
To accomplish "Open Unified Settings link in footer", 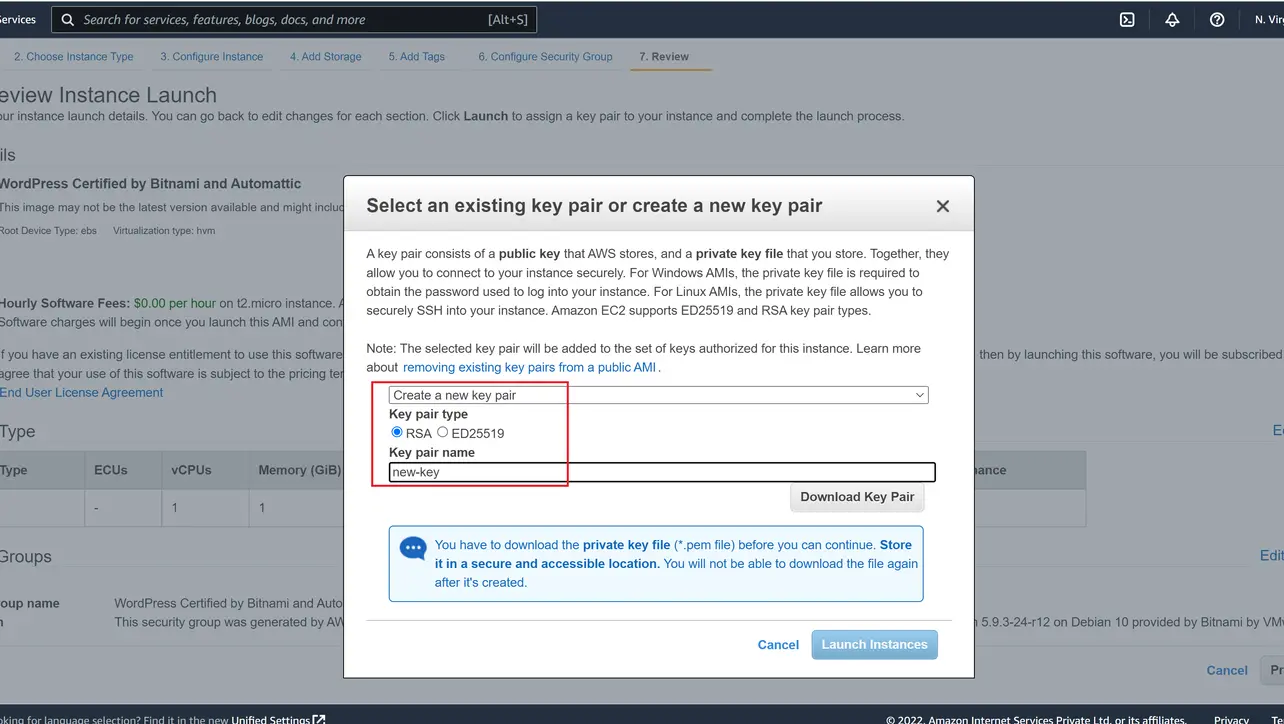I will tap(271, 719).
